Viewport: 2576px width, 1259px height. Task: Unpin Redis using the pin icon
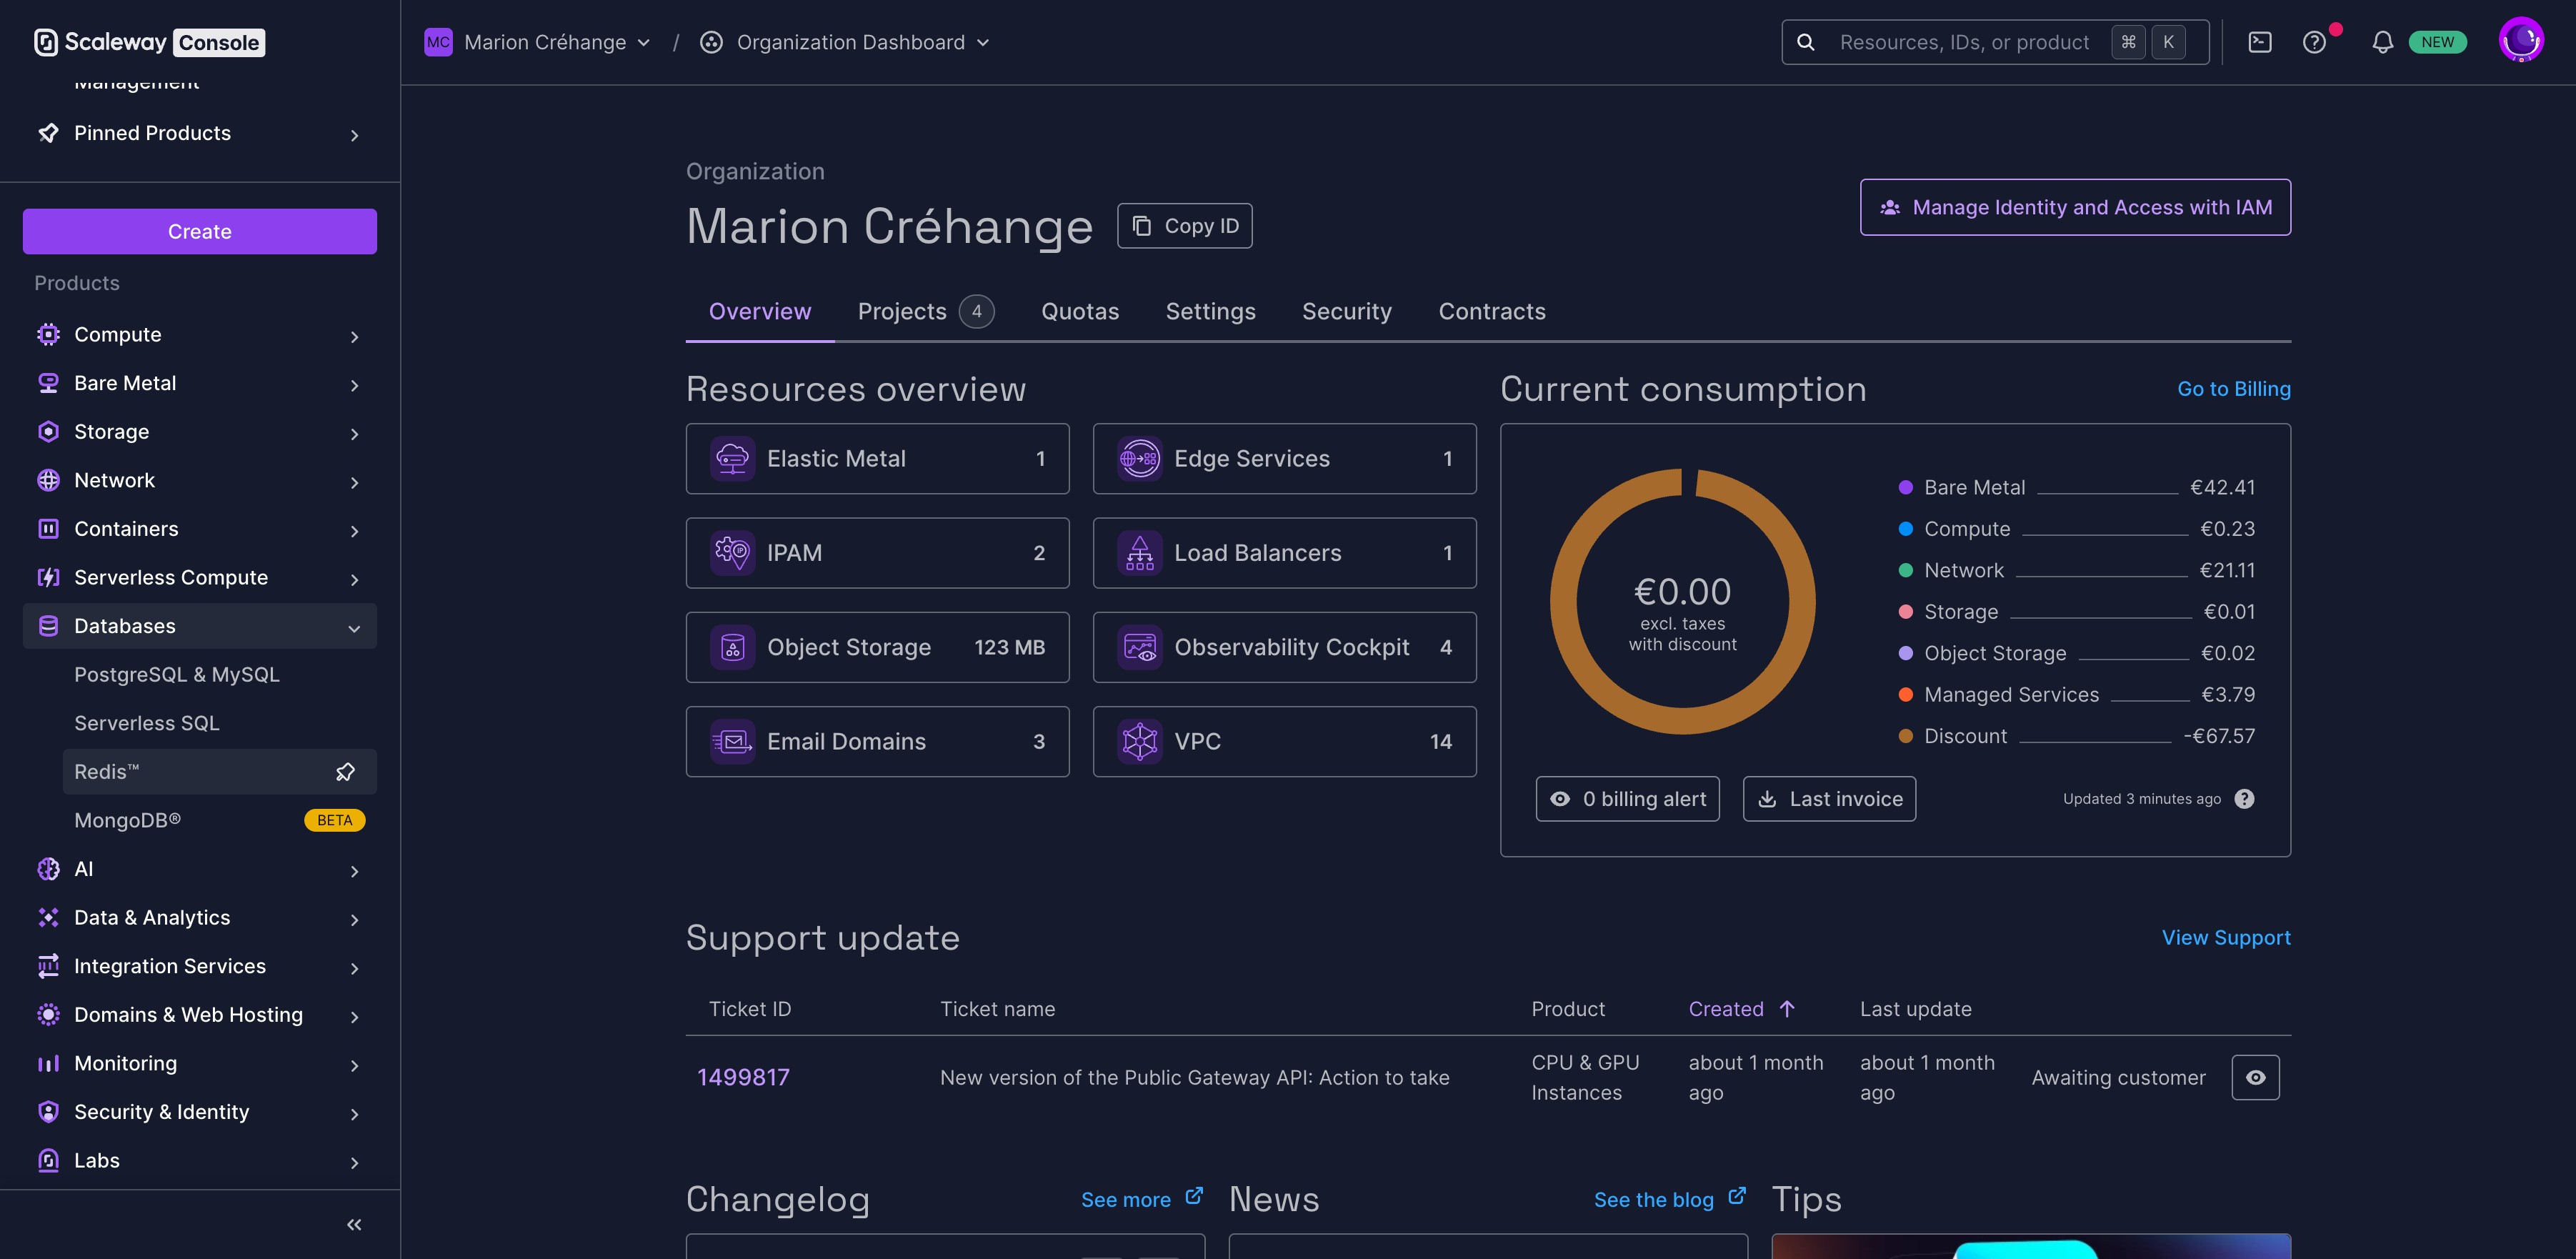tap(345, 772)
